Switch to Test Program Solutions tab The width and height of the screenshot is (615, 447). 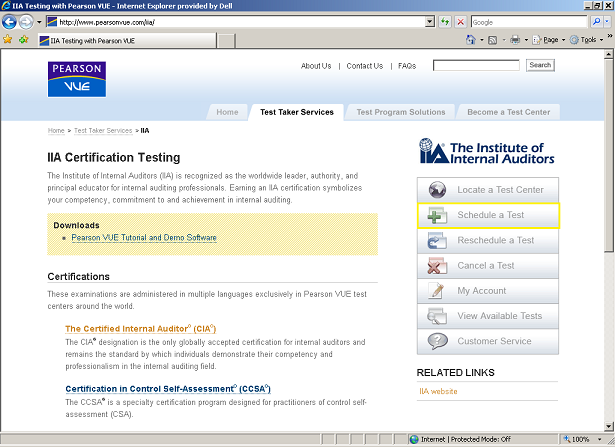[401, 112]
